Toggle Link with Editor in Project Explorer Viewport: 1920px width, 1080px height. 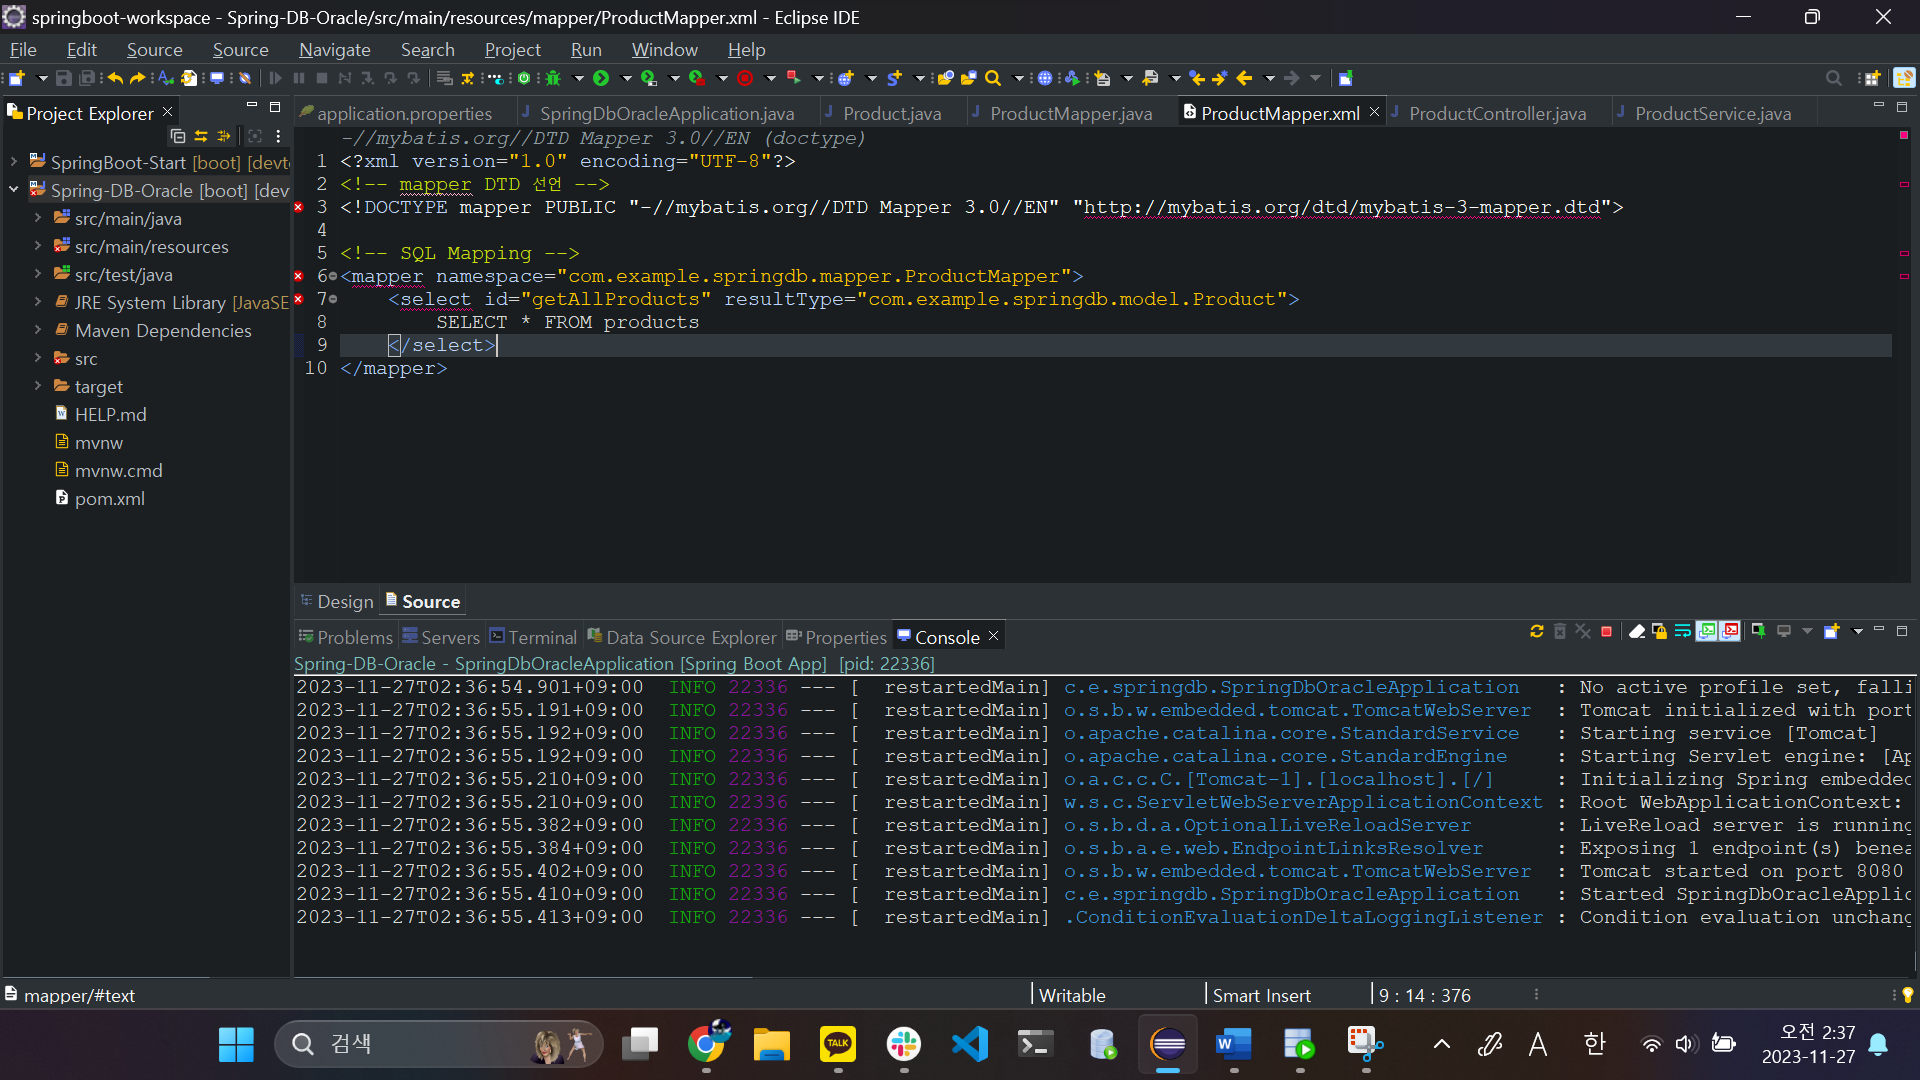point(201,136)
